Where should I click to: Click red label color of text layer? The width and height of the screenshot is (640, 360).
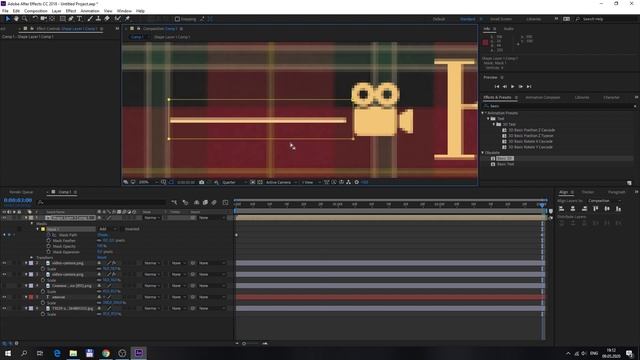coord(31,297)
